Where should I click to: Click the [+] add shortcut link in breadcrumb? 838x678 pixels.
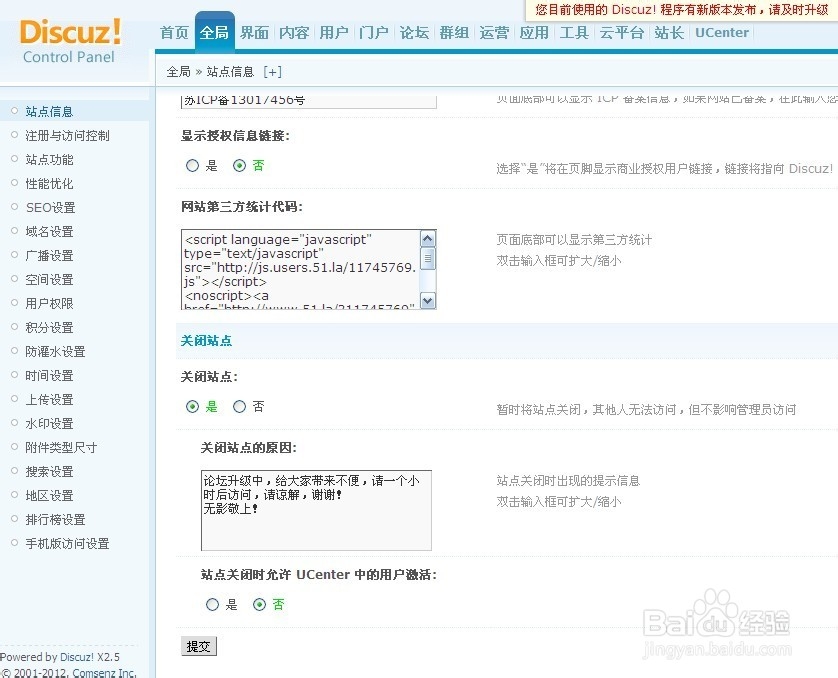pos(272,72)
